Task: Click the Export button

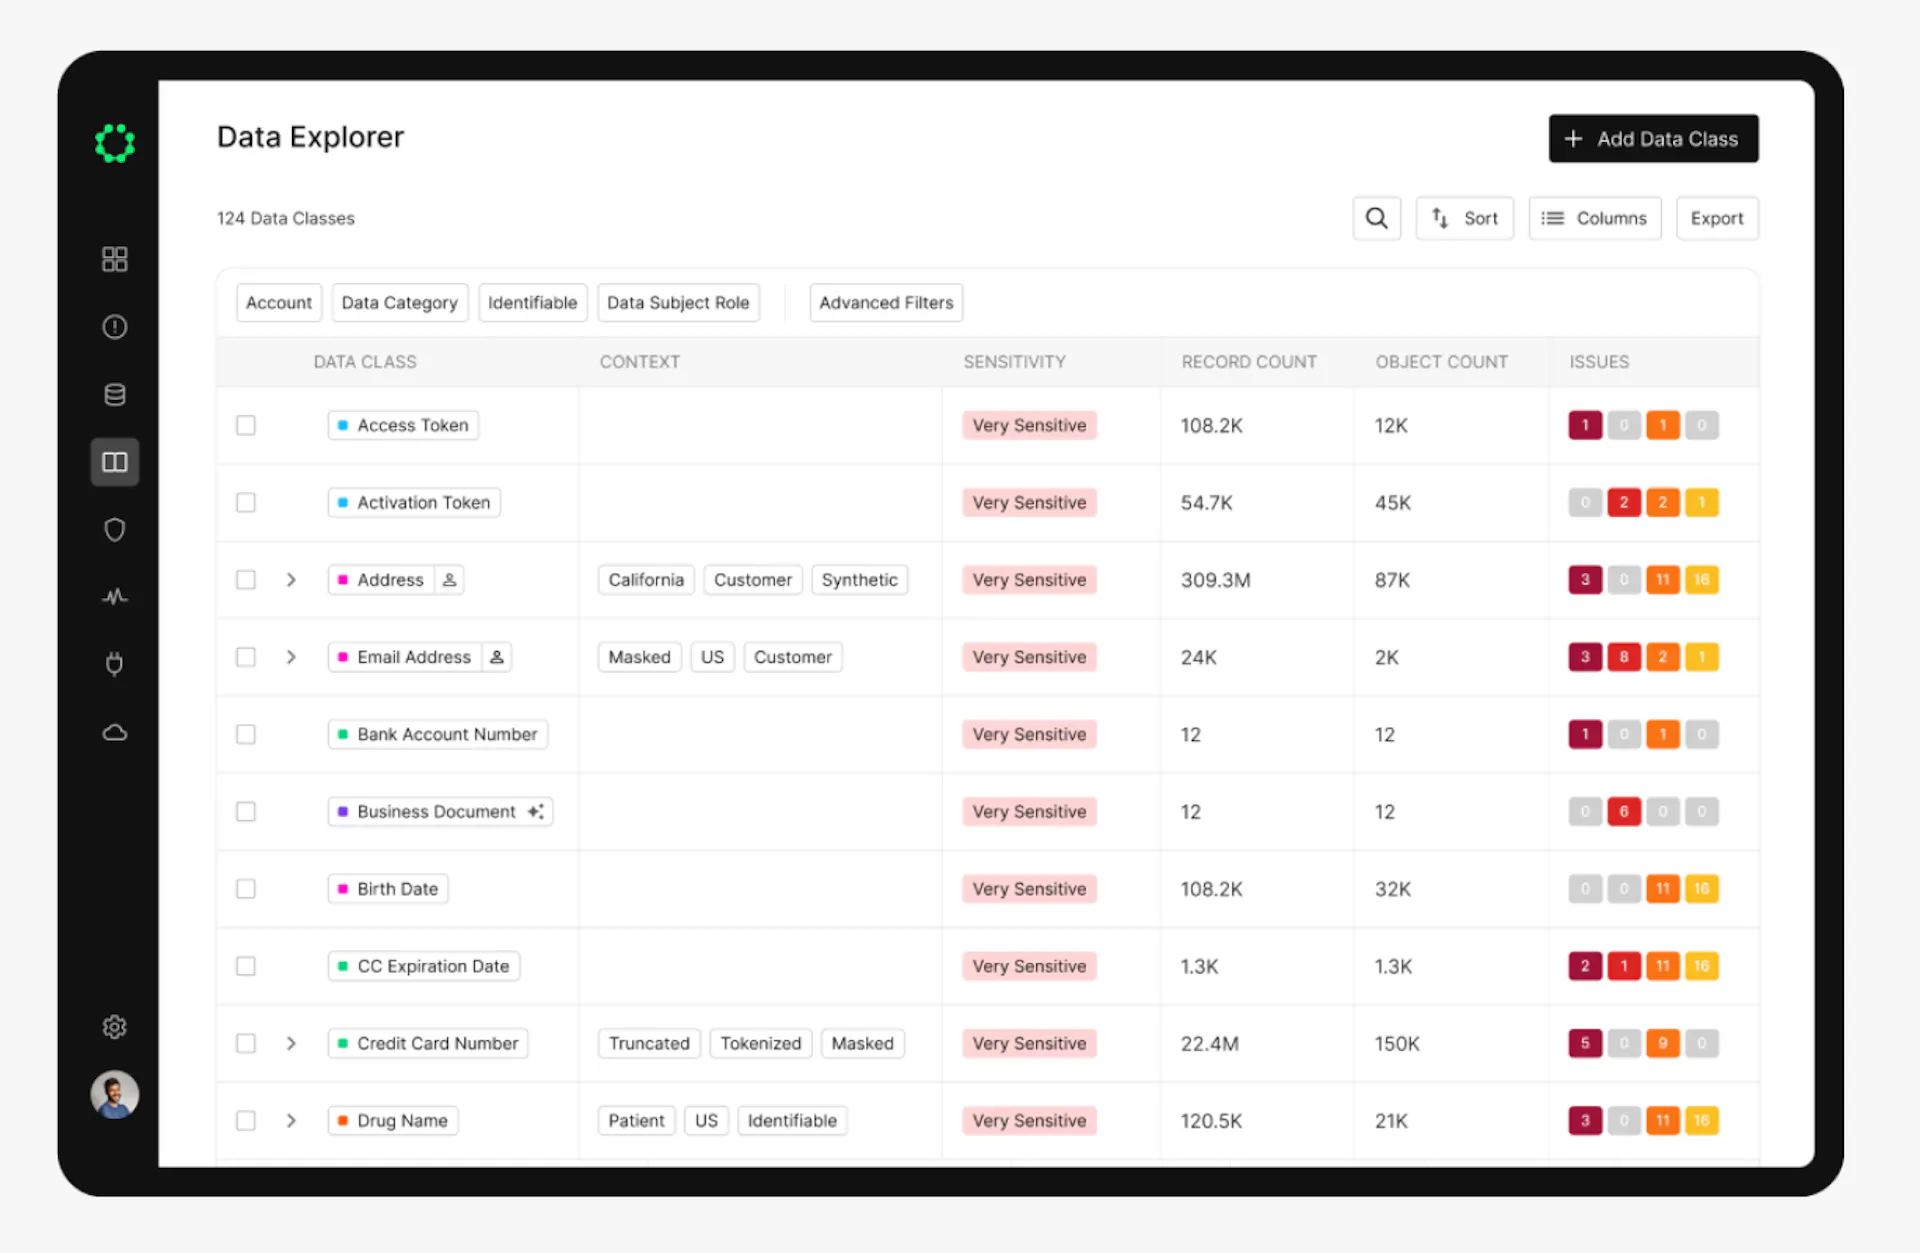Action: tap(1717, 218)
